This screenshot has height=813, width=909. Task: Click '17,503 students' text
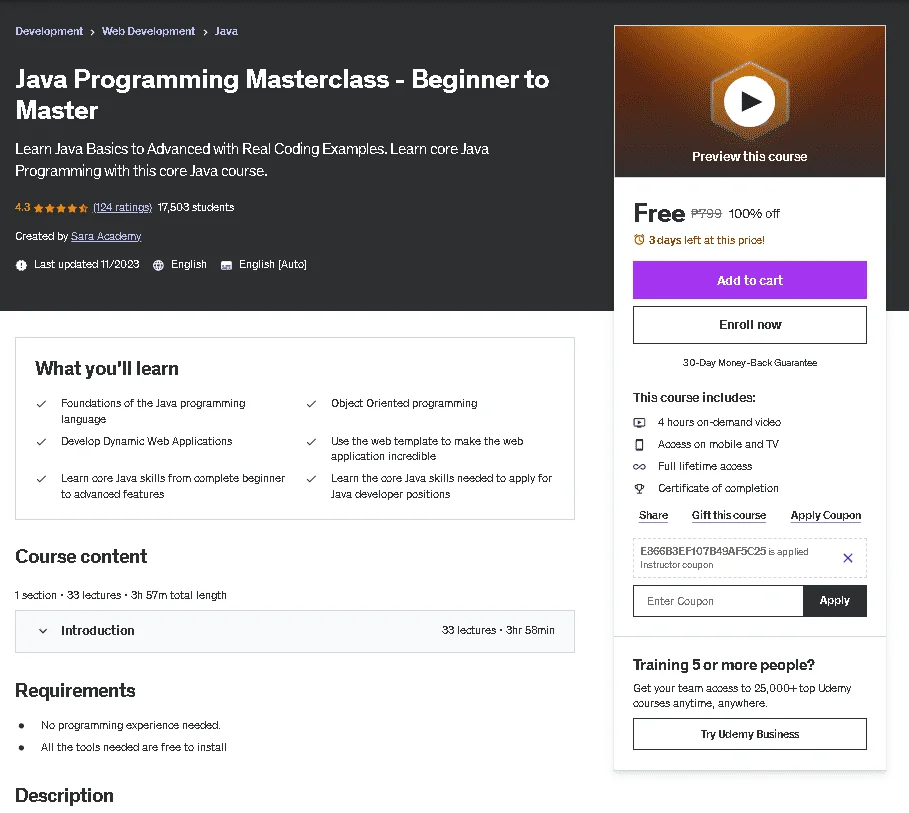pos(196,208)
